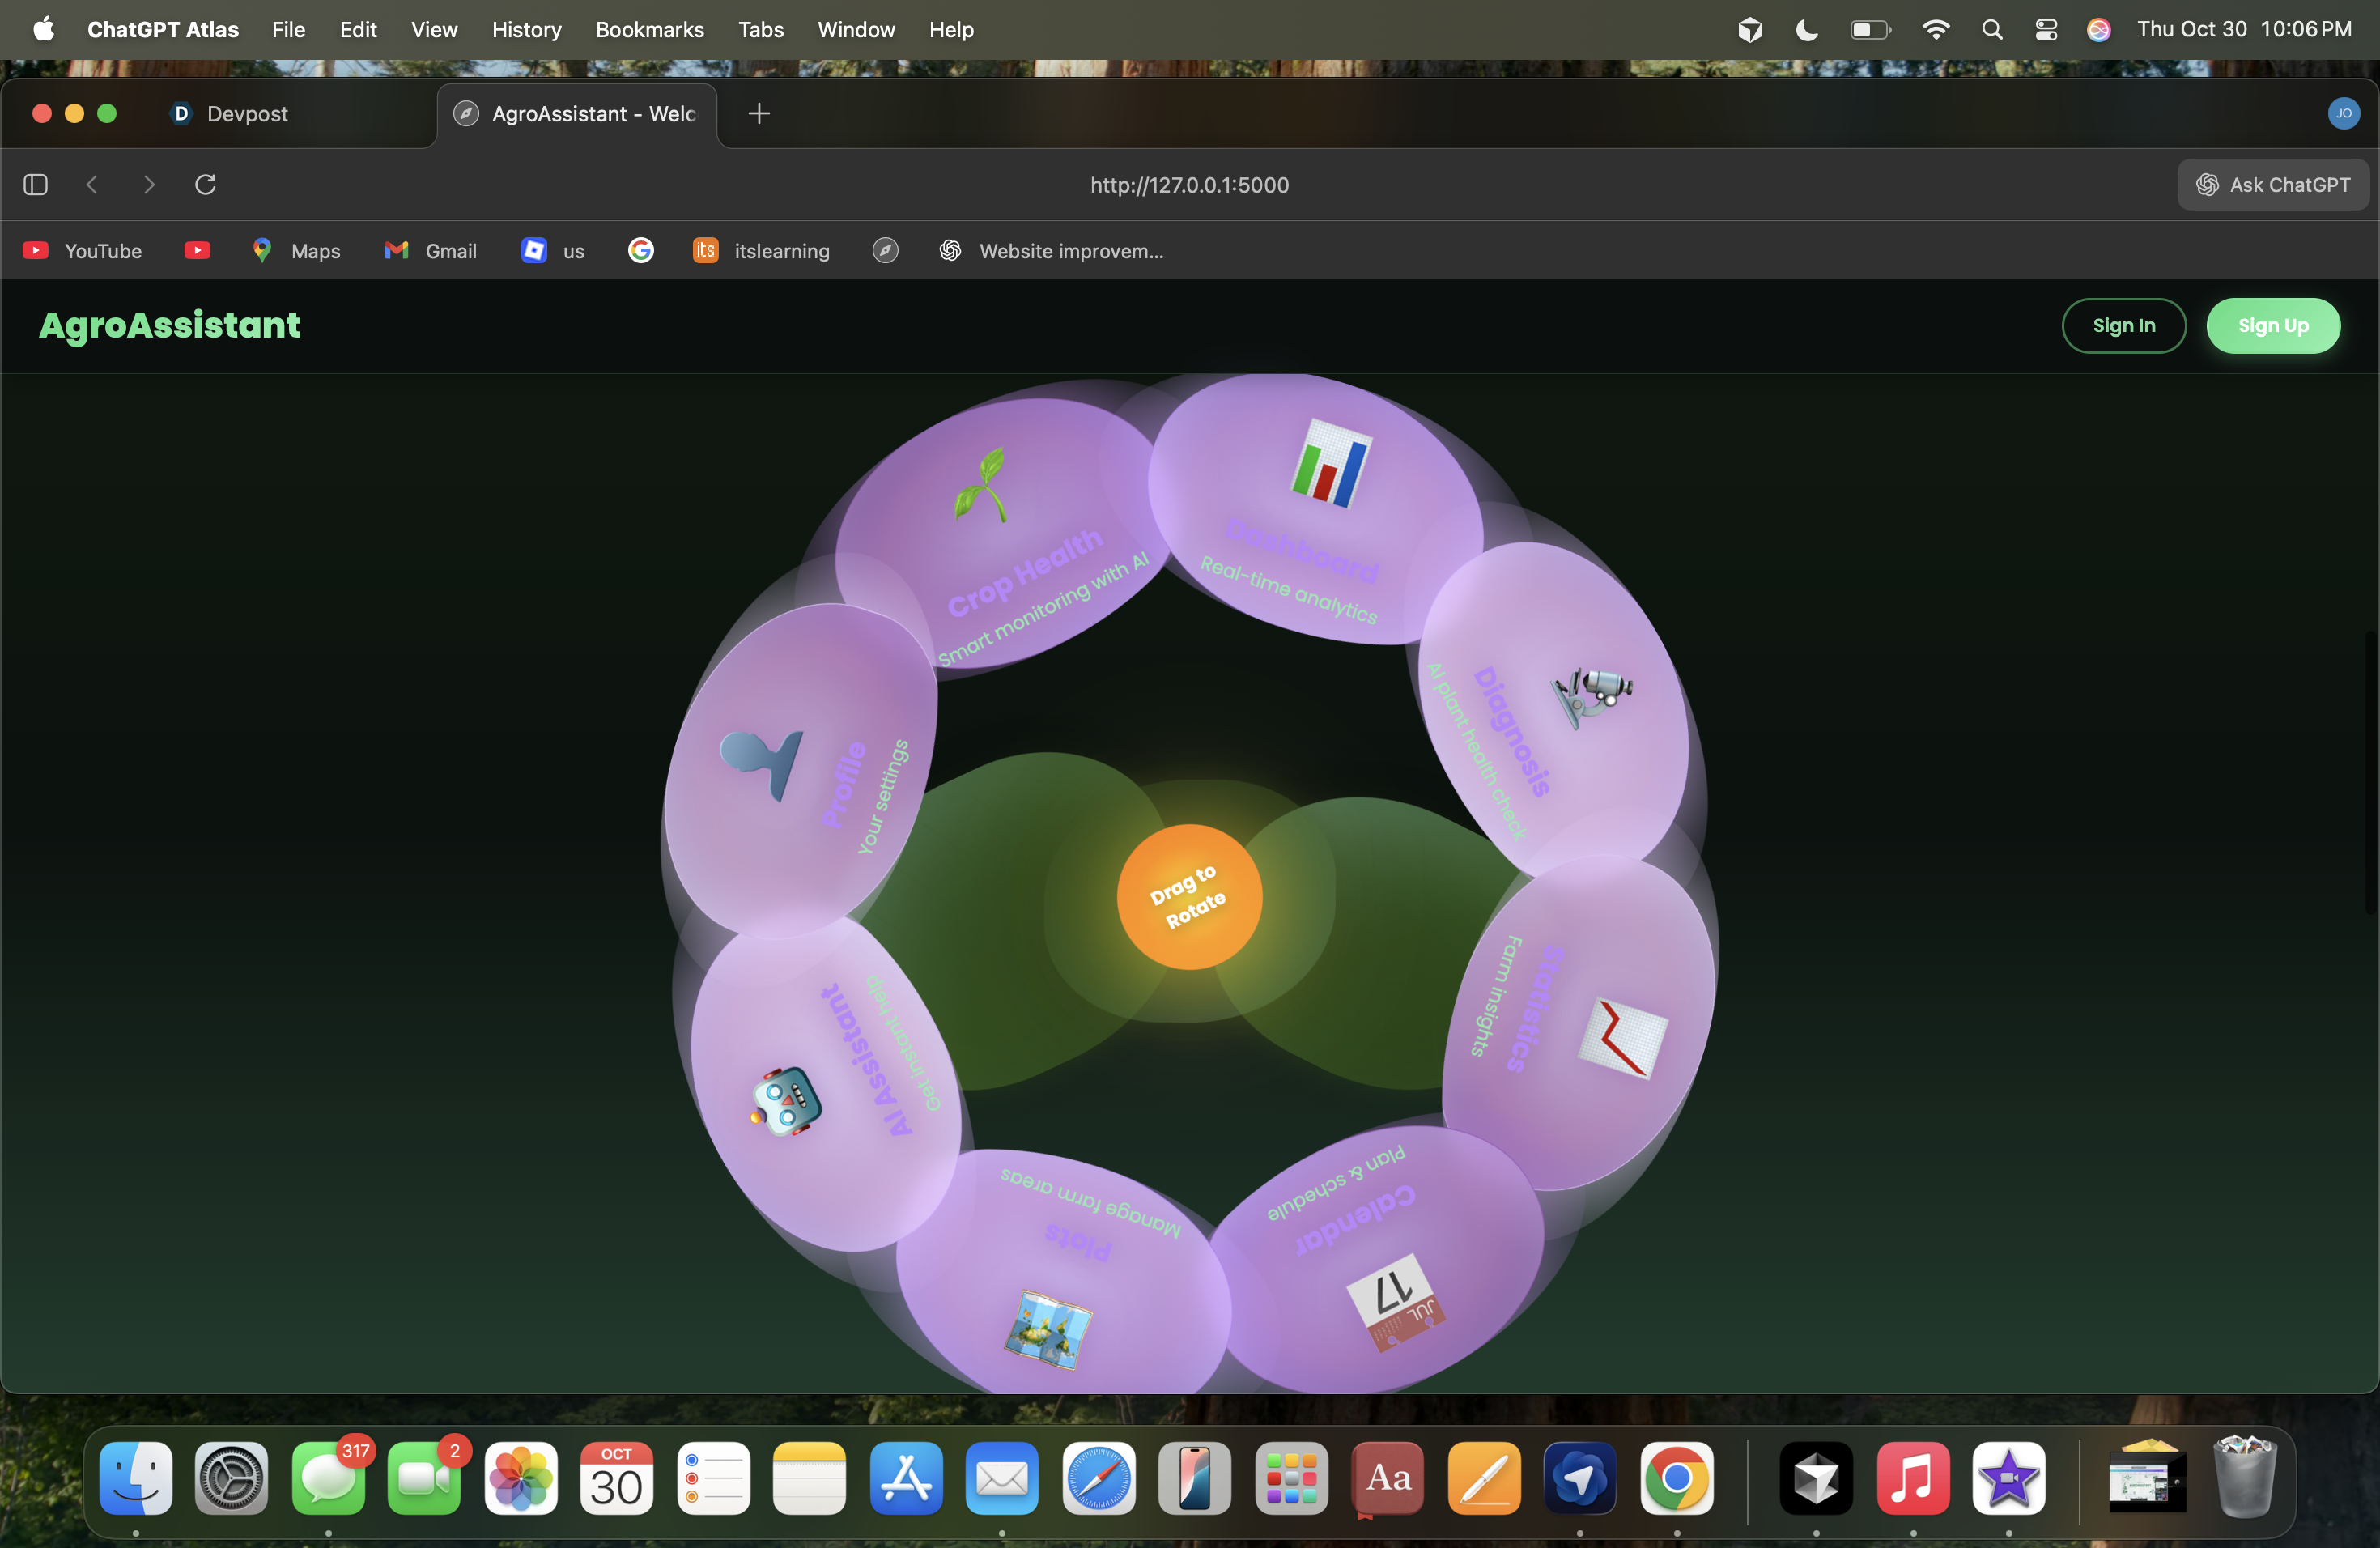Click the Crop Health seedling icon
Image resolution: width=2380 pixels, height=1548 pixels.
click(x=982, y=484)
